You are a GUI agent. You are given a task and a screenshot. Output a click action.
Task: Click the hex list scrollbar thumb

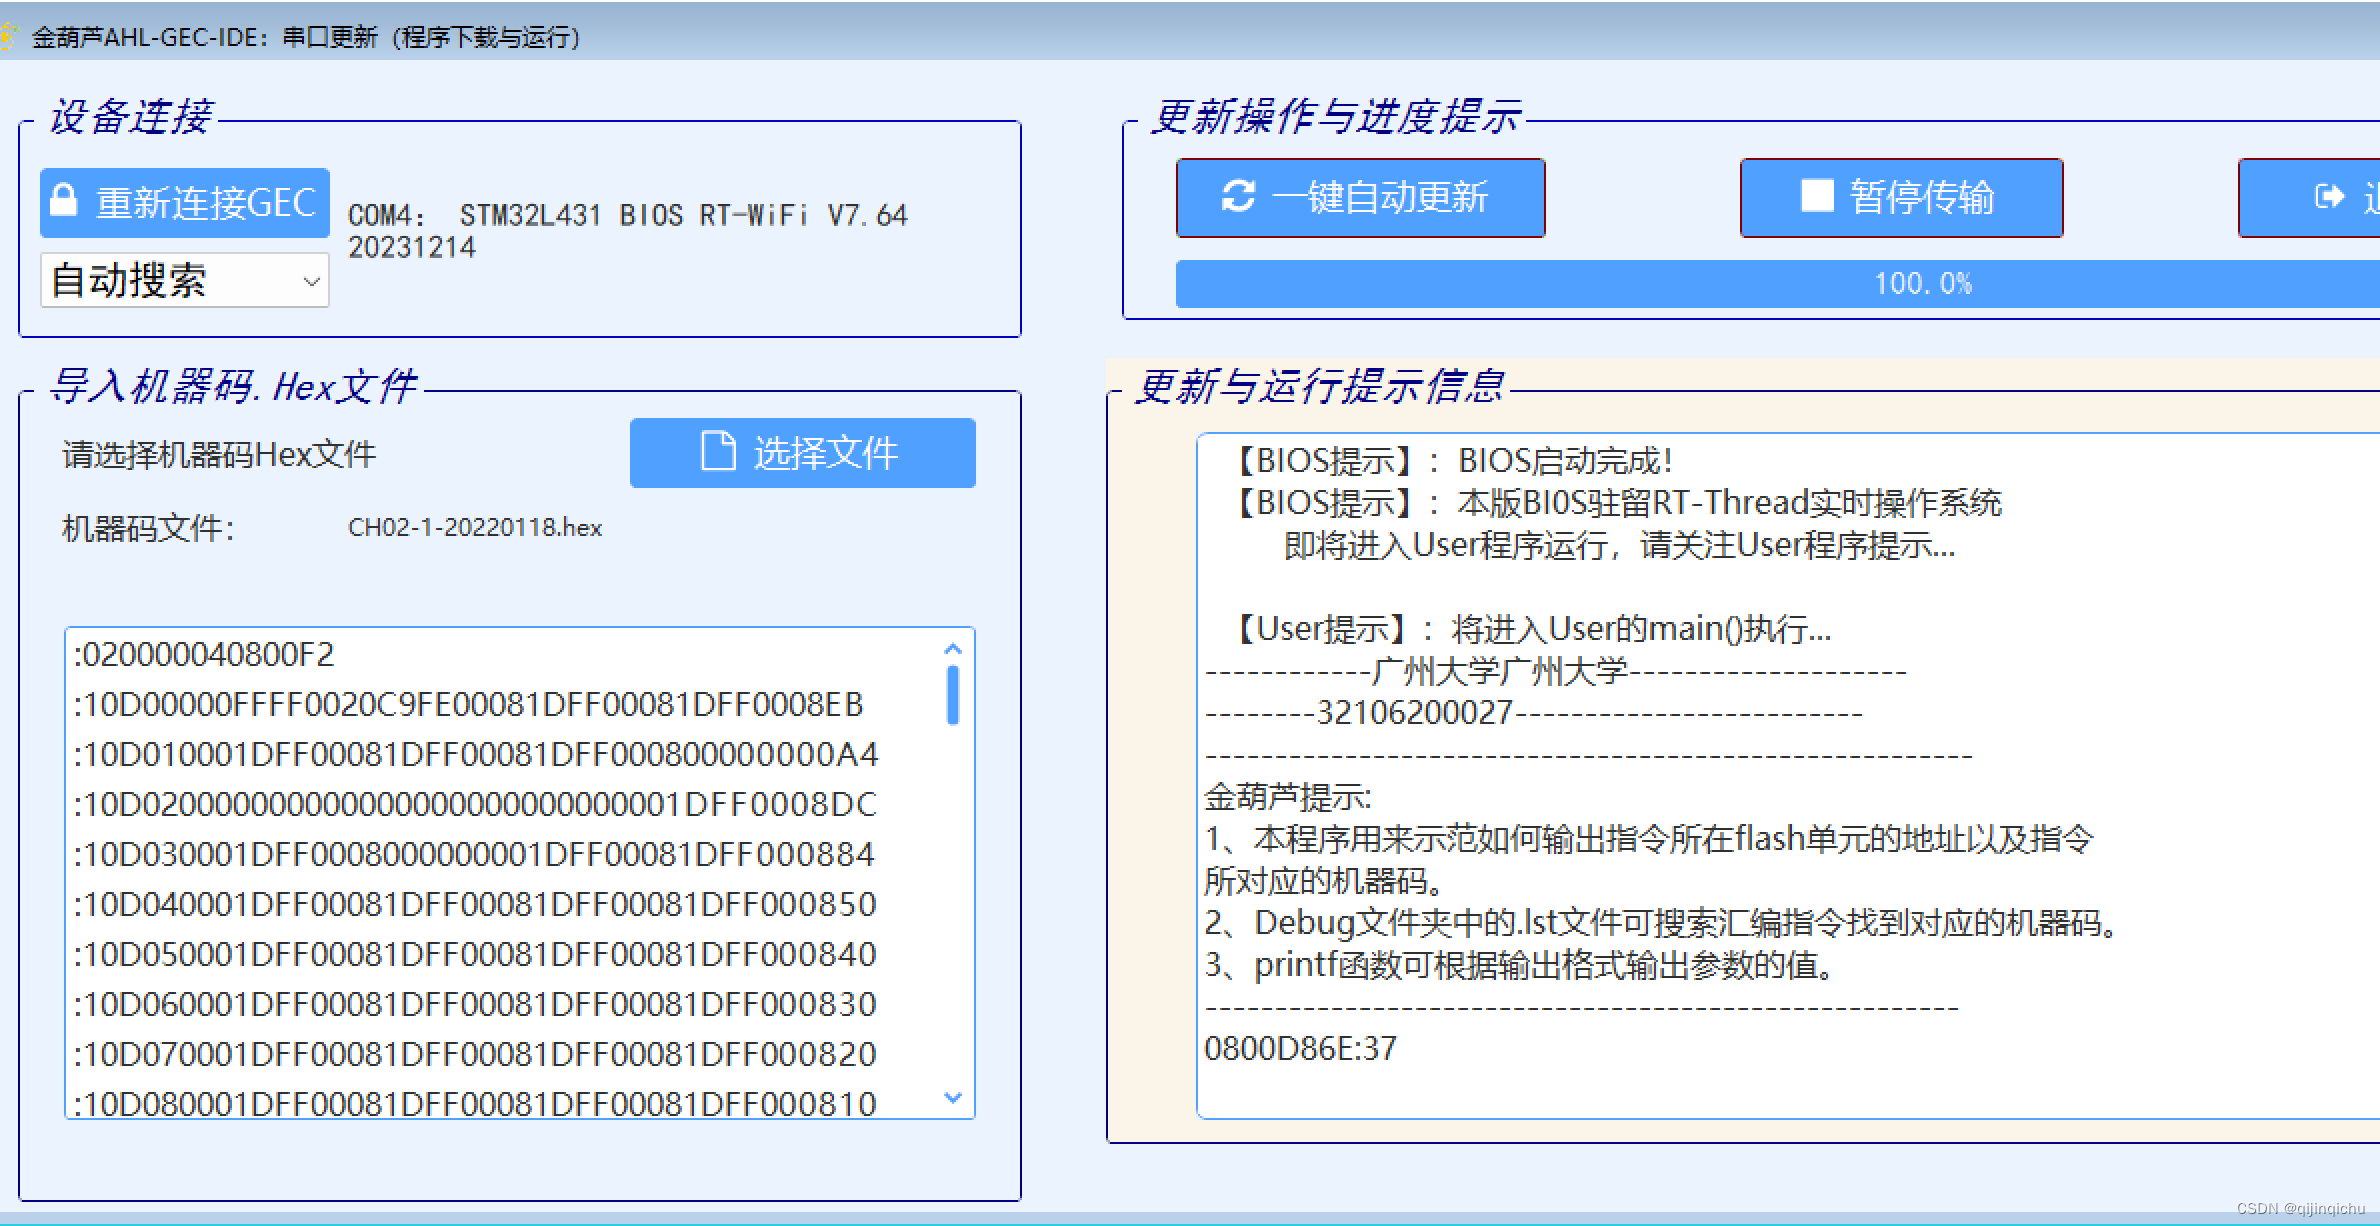click(952, 694)
